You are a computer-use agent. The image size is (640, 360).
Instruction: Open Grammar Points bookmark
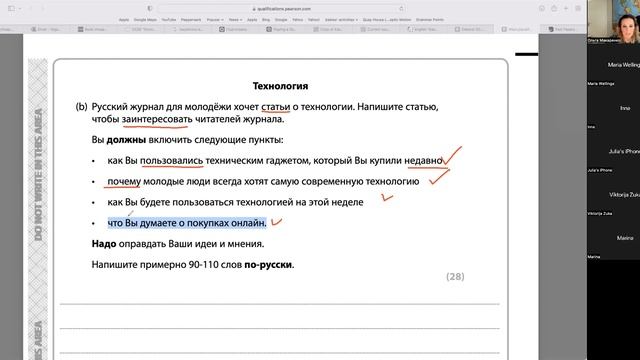430,20
